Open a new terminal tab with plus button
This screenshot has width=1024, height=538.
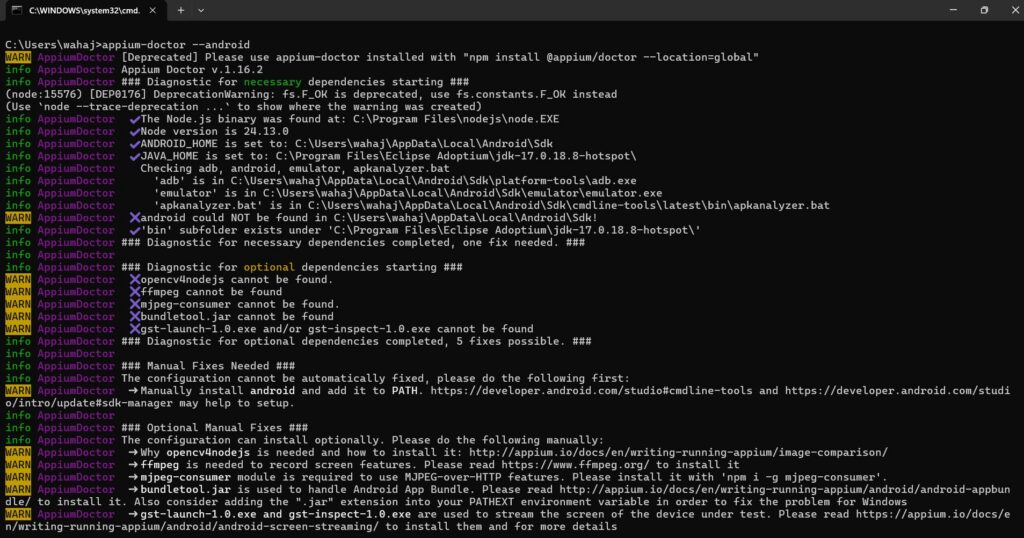coord(181,10)
